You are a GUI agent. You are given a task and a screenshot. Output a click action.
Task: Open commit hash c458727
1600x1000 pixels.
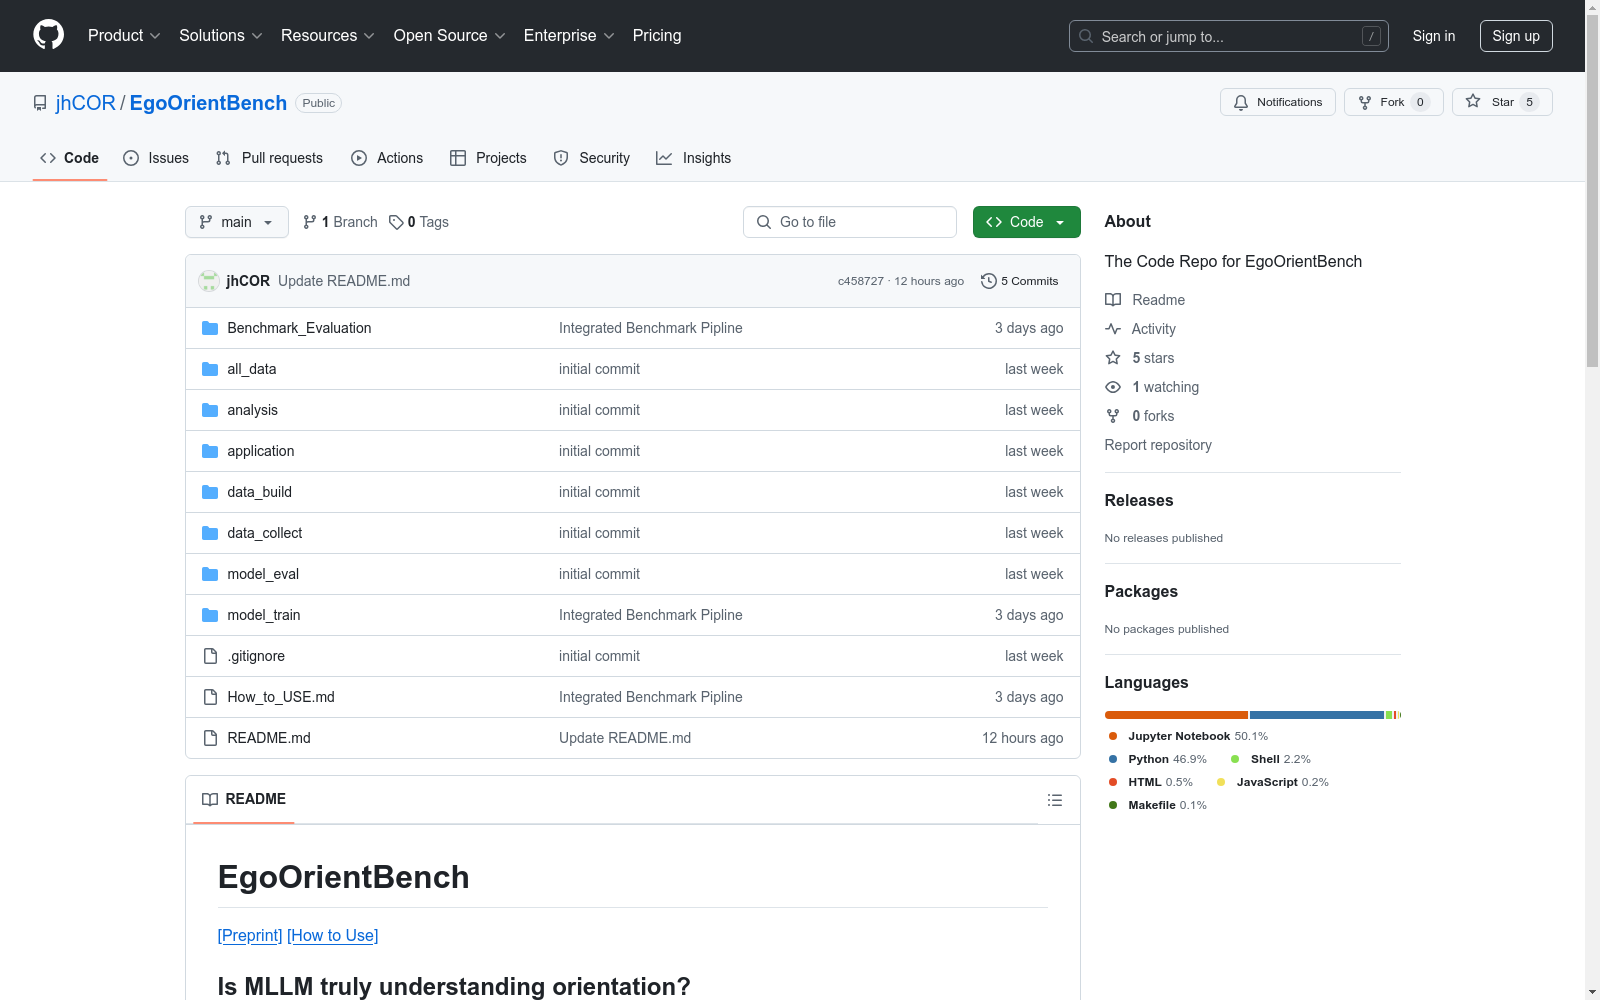tap(861, 281)
